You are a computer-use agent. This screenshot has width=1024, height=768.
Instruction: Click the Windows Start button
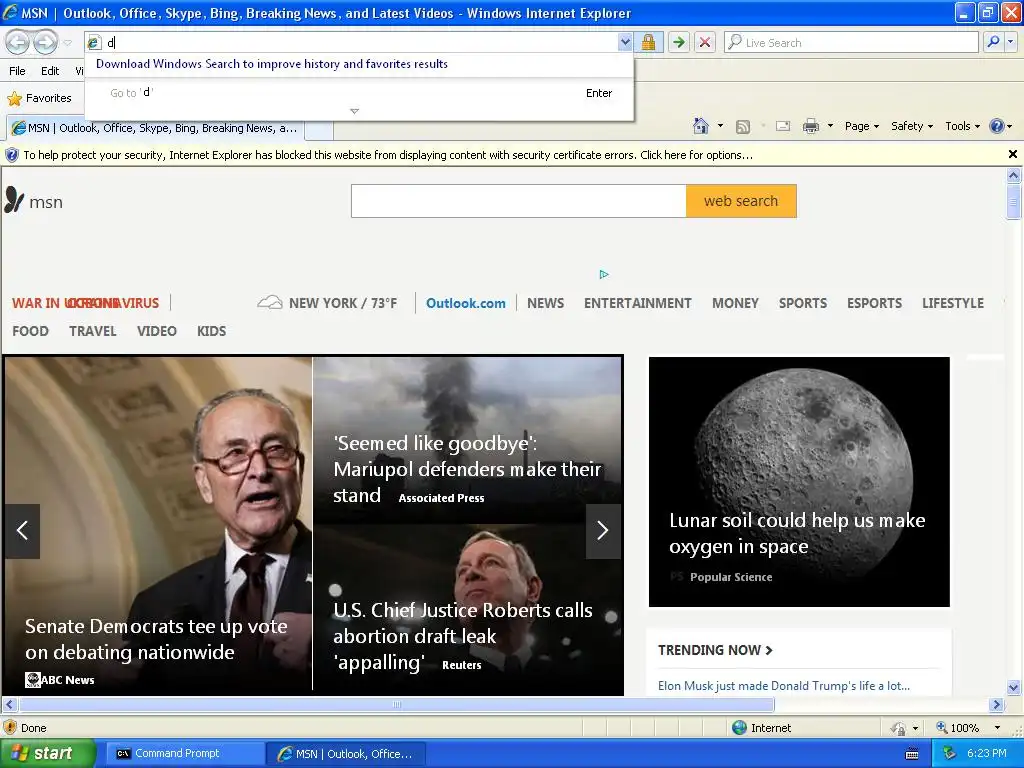pos(48,754)
